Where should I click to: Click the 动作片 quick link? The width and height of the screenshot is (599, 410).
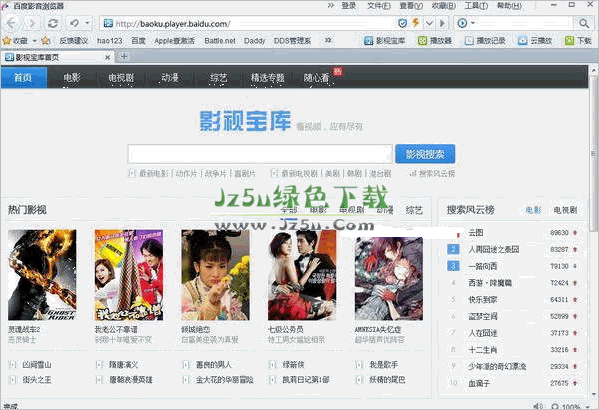pos(186,173)
